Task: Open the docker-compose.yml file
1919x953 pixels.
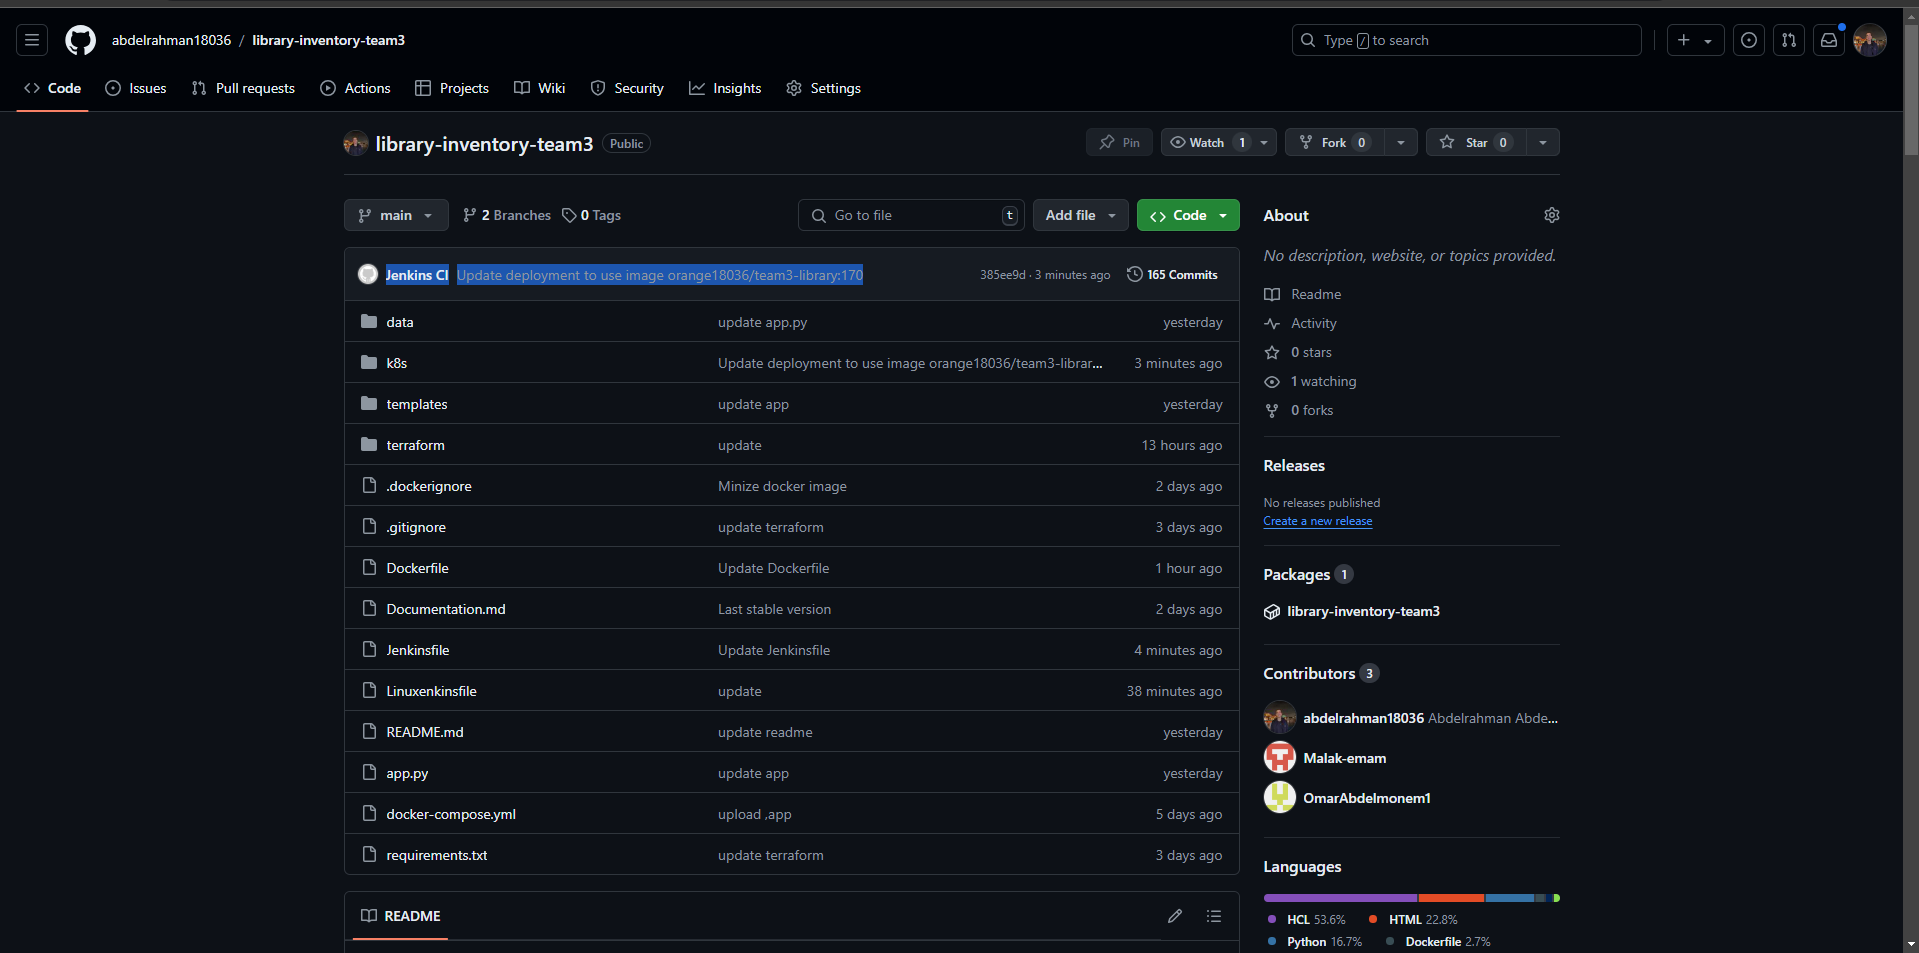Action: (x=451, y=814)
